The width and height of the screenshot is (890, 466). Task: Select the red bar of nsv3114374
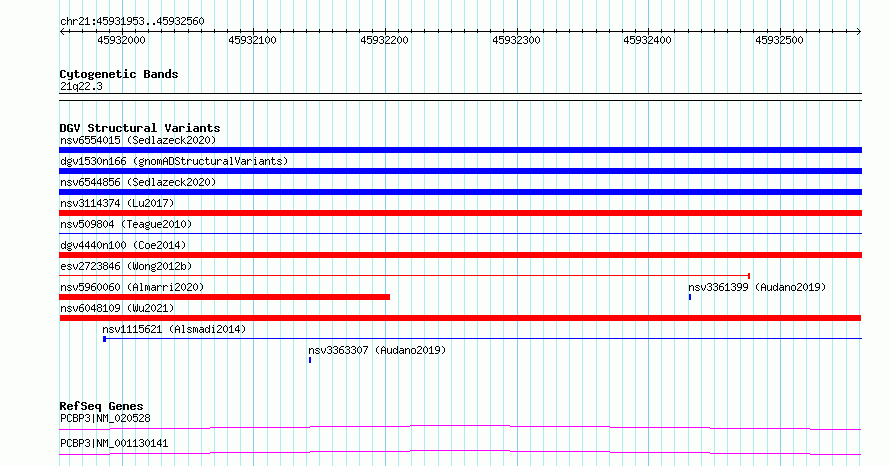[x=460, y=213]
